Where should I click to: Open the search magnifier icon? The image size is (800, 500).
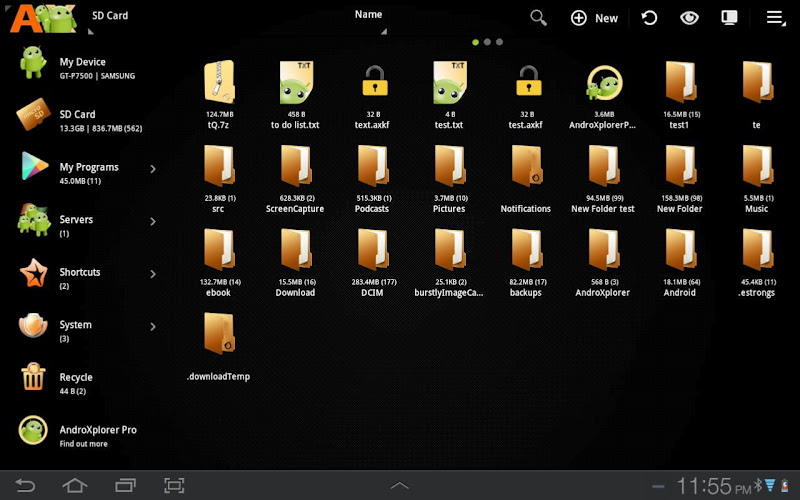[538, 18]
